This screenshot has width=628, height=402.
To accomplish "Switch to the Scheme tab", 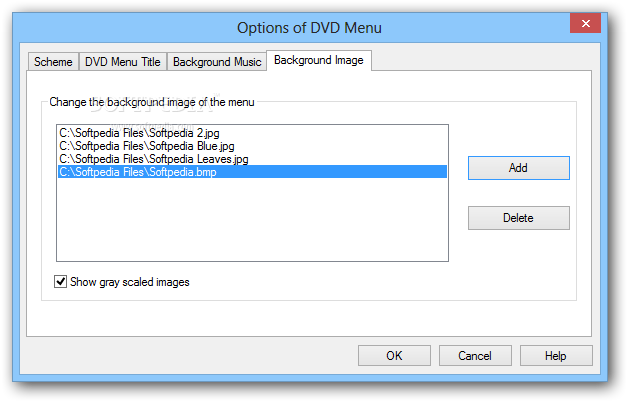I will (x=53, y=62).
